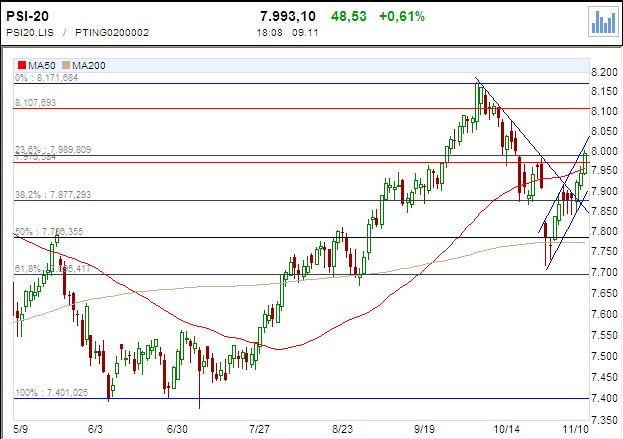The height and width of the screenshot is (439, 623).
Task: Click the 38,2% : 7.877,293 Fibonacci label
Action: pyautogui.click(x=53, y=195)
